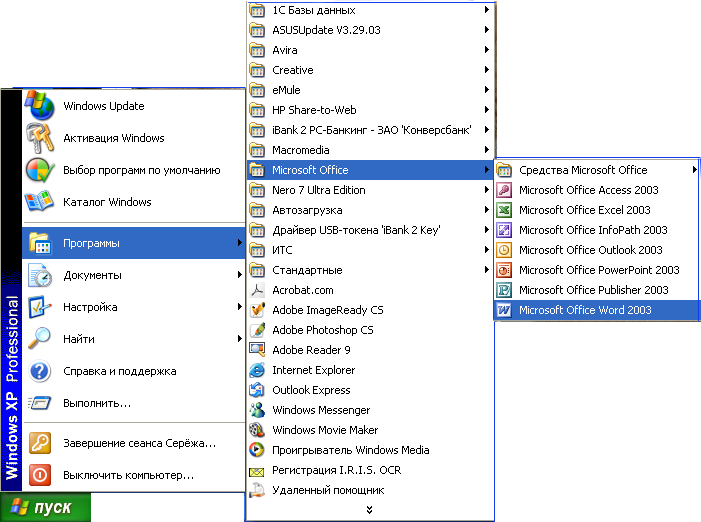The height and width of the screenshot is (522, 701).
Task: Click the Publisher 2003 icon
Action: coord(504,290)
